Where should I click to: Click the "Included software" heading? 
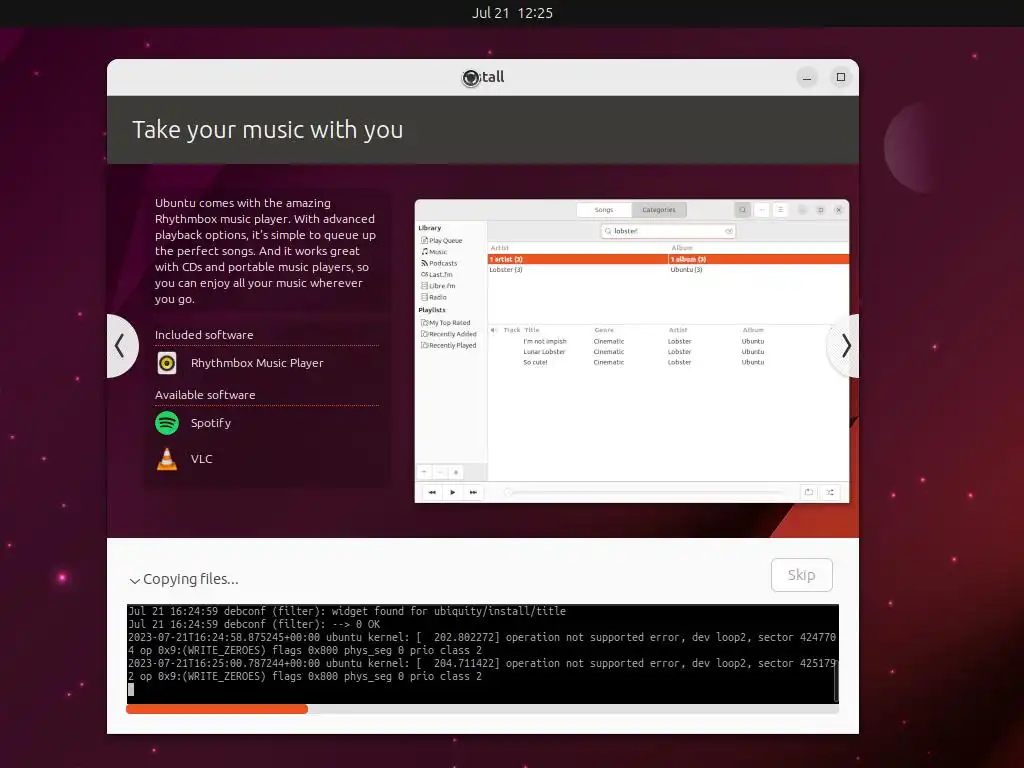204,335
